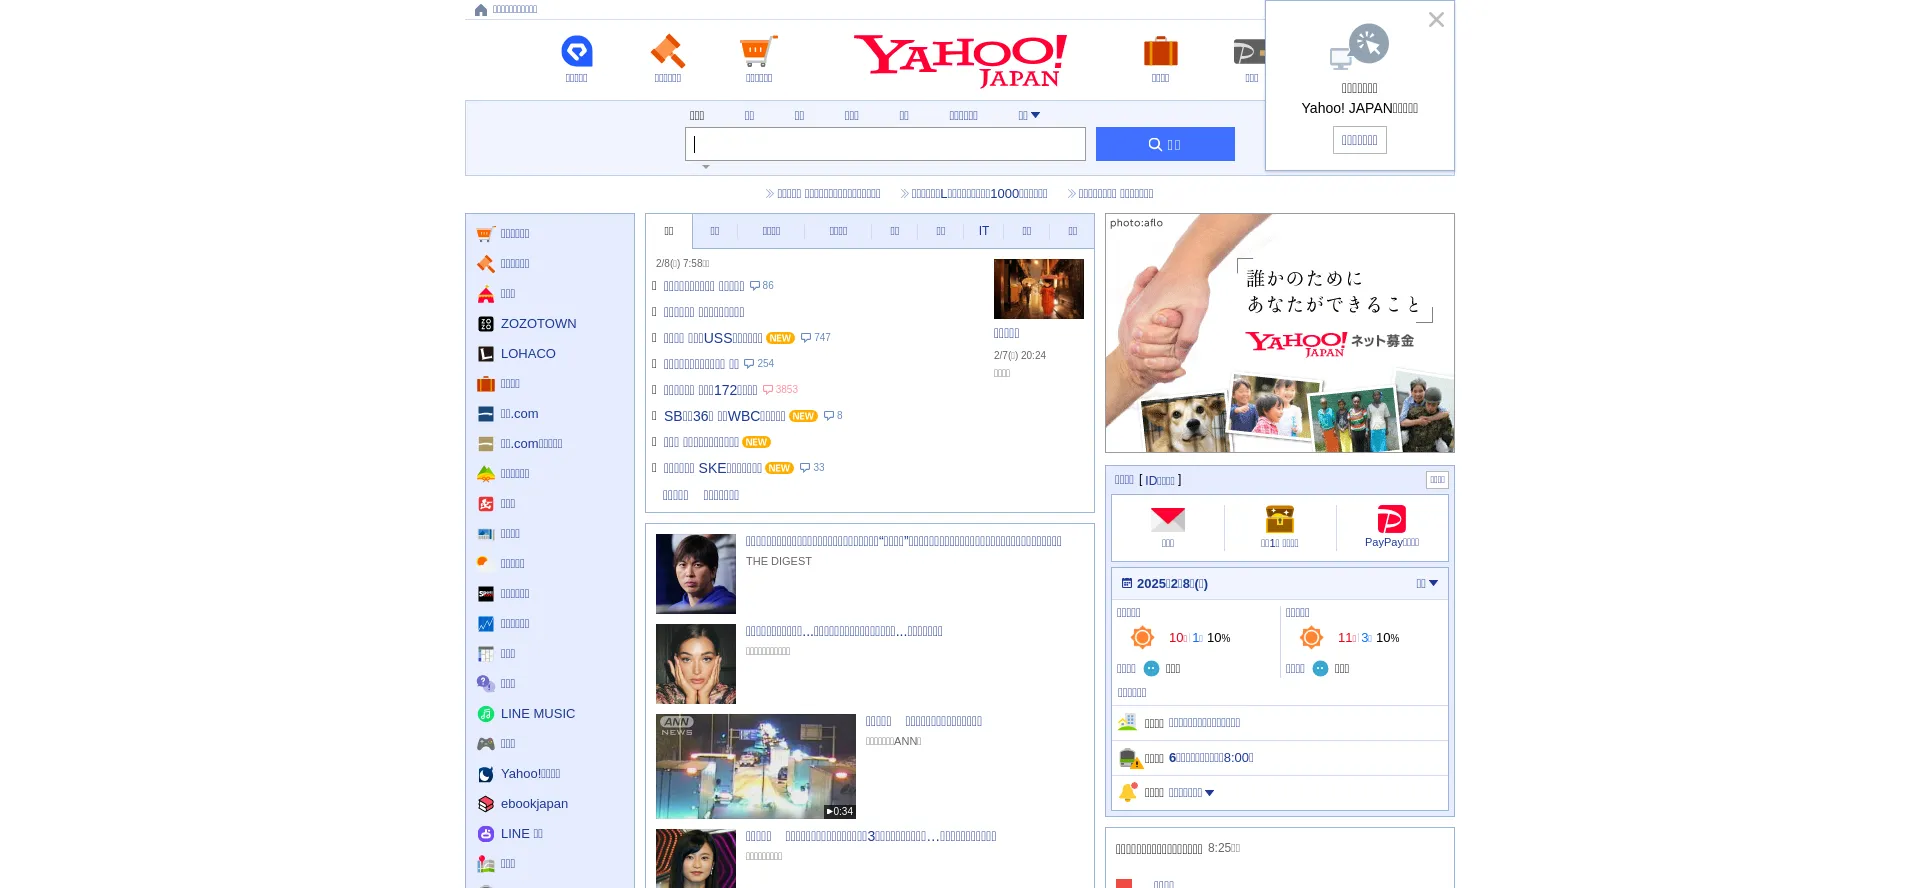Open the red mail envelope icon
Viewport: 1920px width, 888px height.
coord(1167,520)
